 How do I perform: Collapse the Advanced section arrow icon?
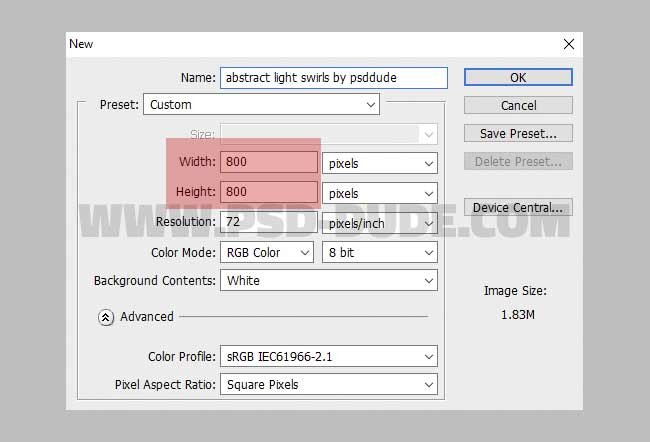tap(106, 317)
